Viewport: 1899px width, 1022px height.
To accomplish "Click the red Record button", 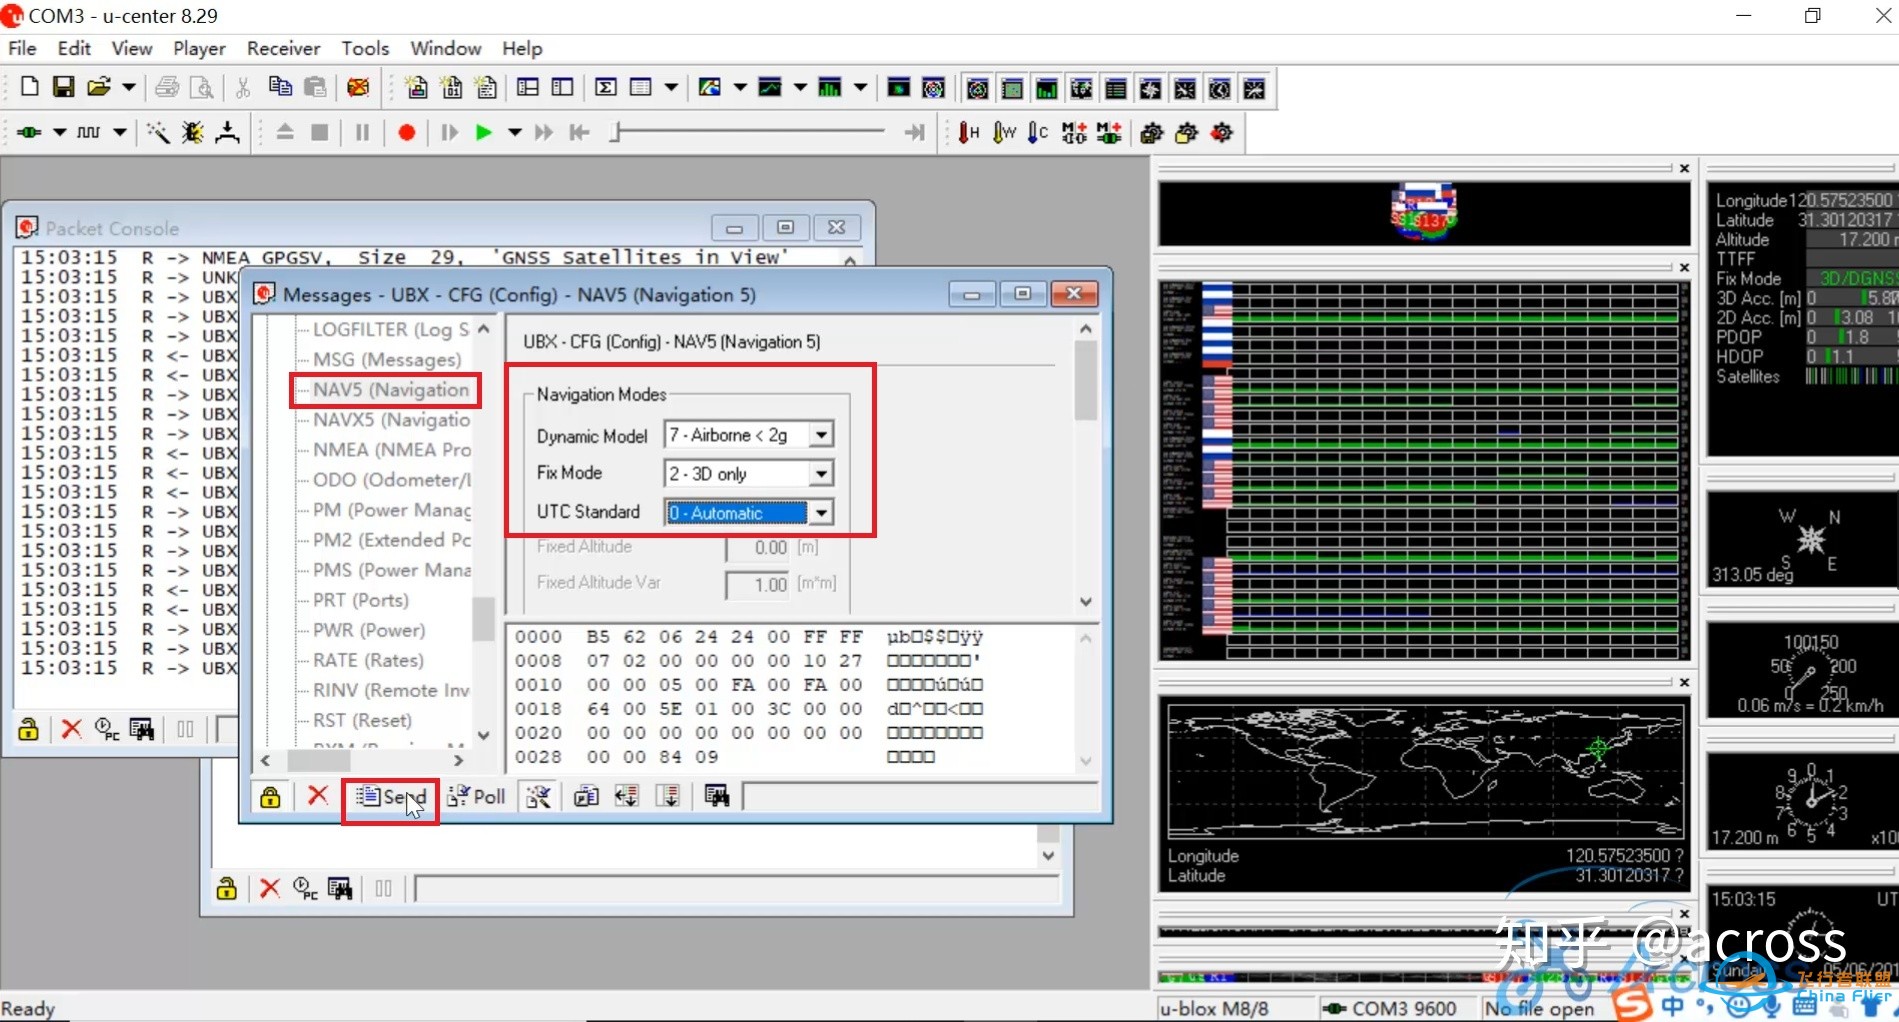I will coord(406,132).
